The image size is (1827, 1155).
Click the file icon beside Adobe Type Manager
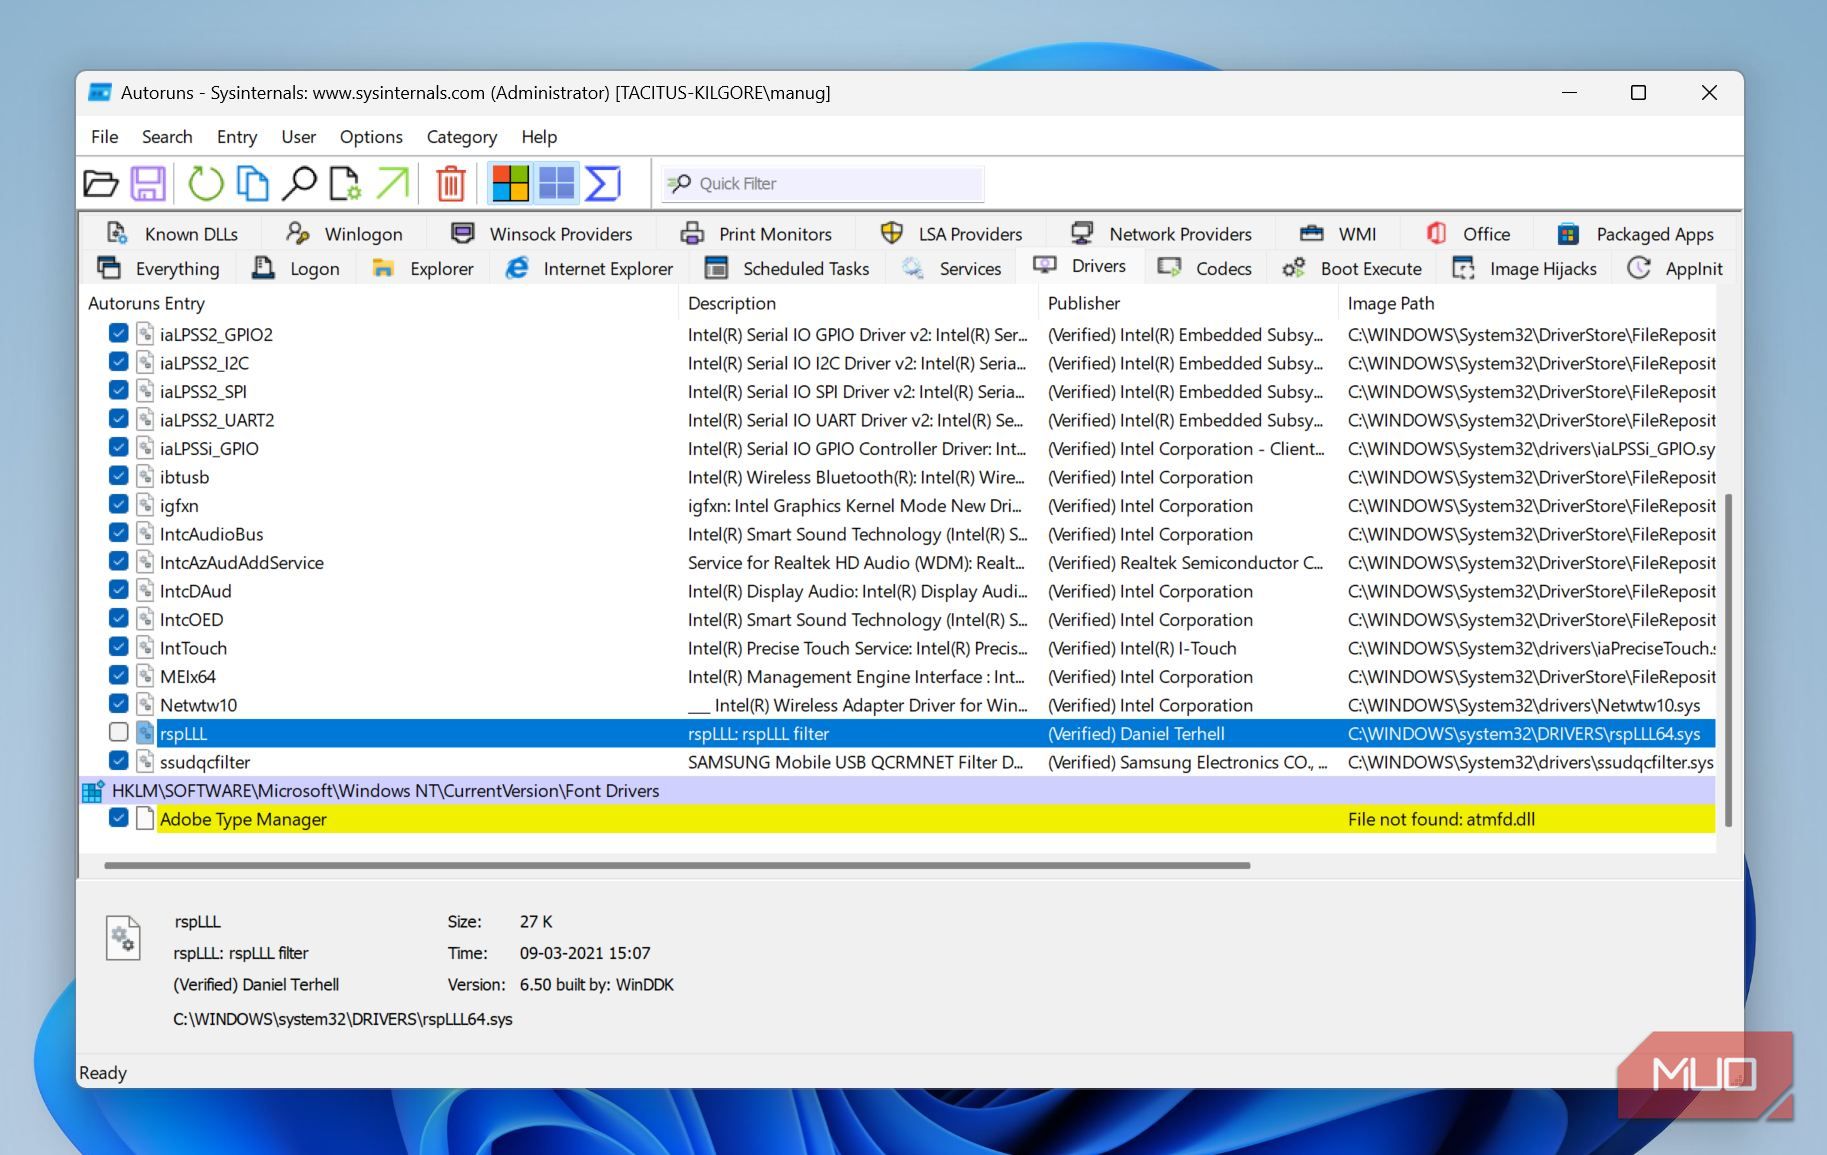[x=145, y=819]
